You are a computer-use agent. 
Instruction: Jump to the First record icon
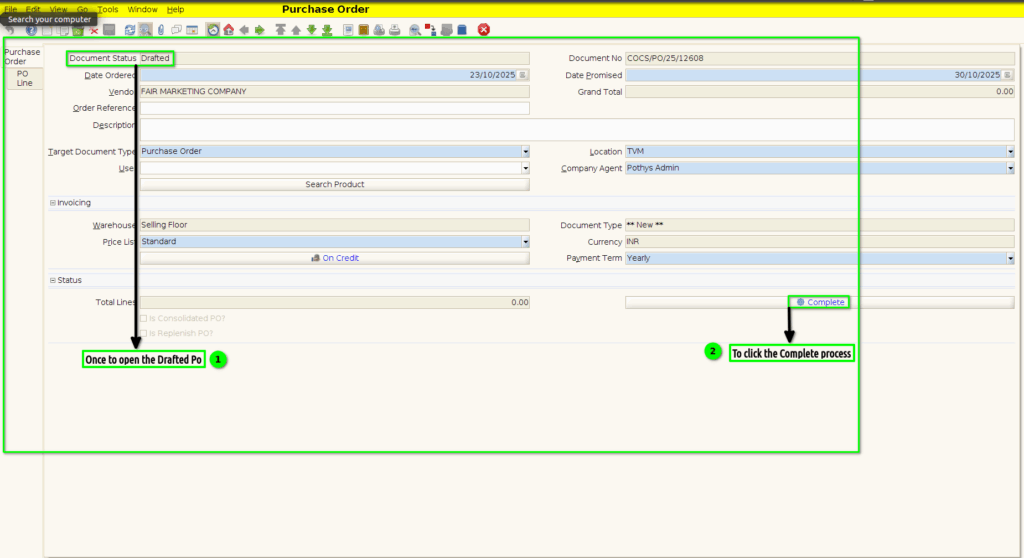280,30
